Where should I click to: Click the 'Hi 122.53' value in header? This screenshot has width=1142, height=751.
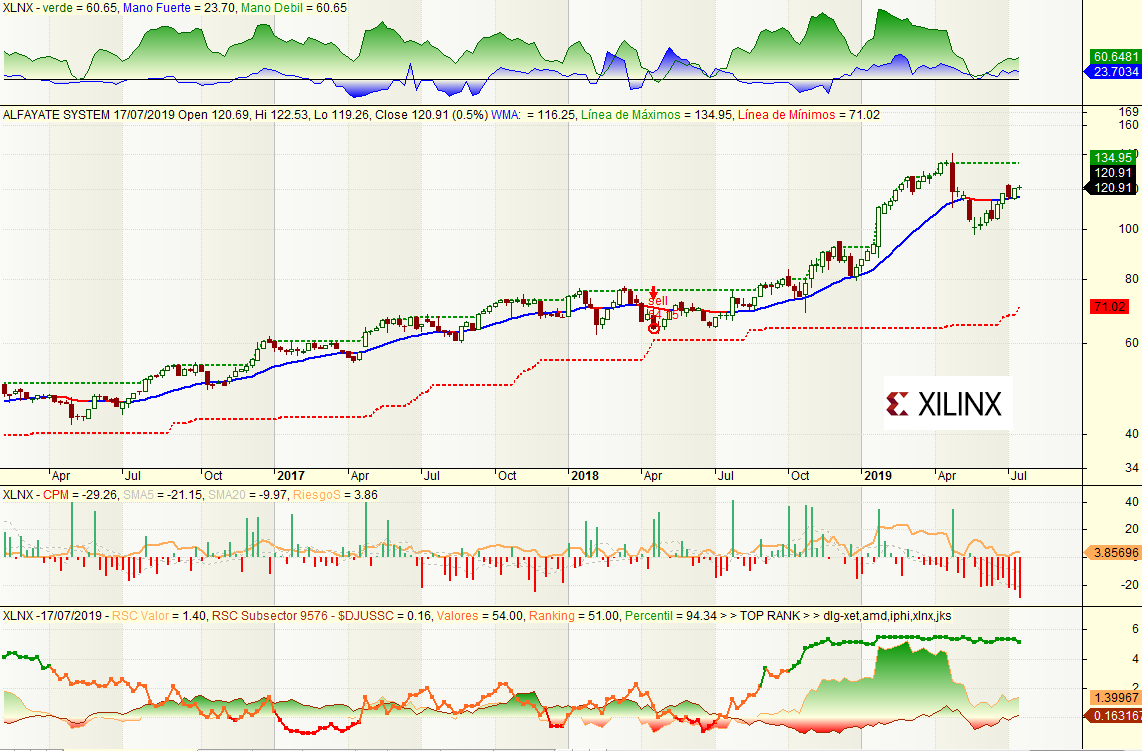click(x=280, y=115)
